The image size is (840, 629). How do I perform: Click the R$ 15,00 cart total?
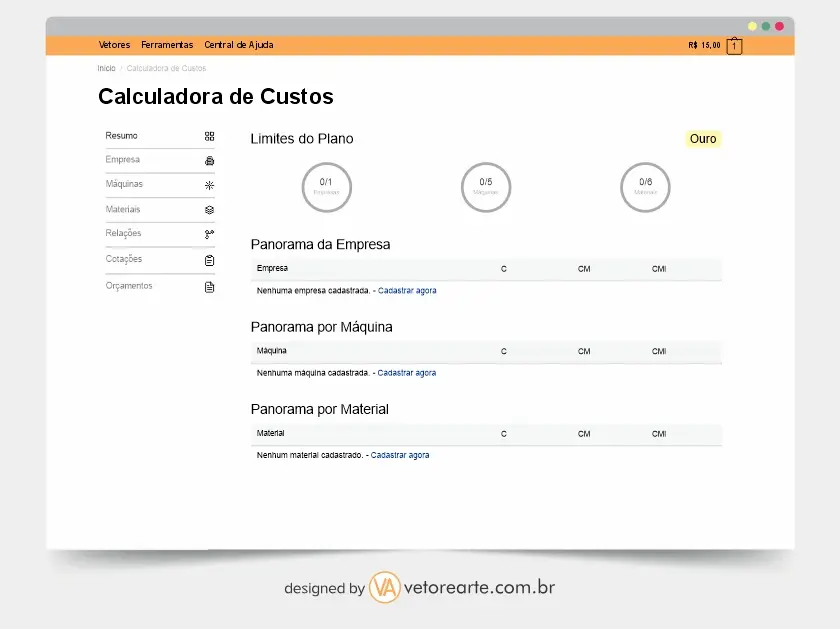point(704,46)
